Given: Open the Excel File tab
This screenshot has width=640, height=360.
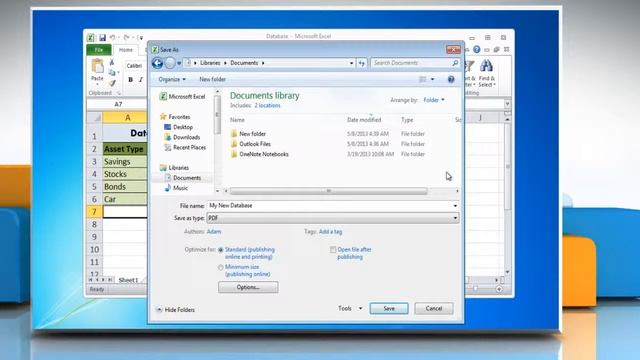Looking at the screenshot, I should coord(99,50).
